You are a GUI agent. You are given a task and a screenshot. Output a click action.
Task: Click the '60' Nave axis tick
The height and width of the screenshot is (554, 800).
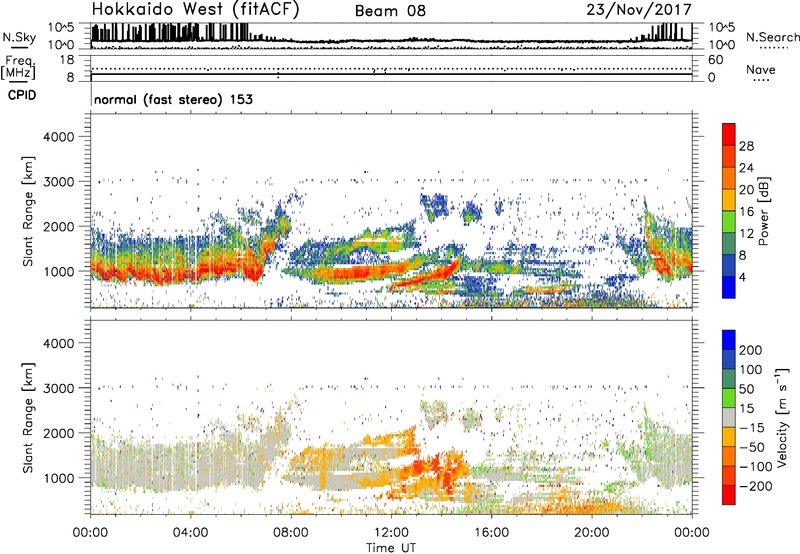click(x=715, y=60)
